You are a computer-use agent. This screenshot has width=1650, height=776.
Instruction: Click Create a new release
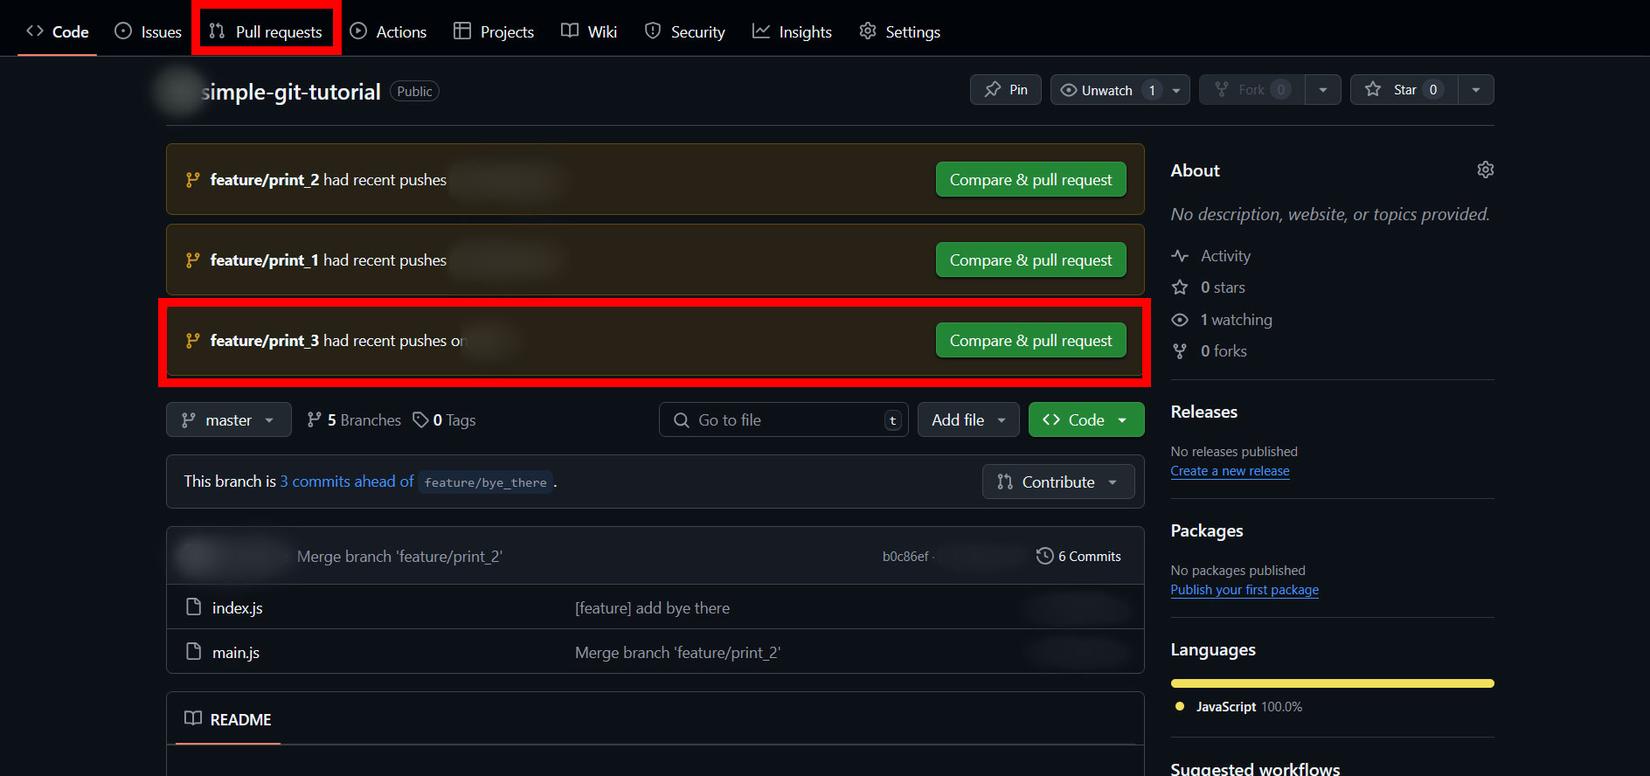pyautogui.click(x=1230, y=471)
